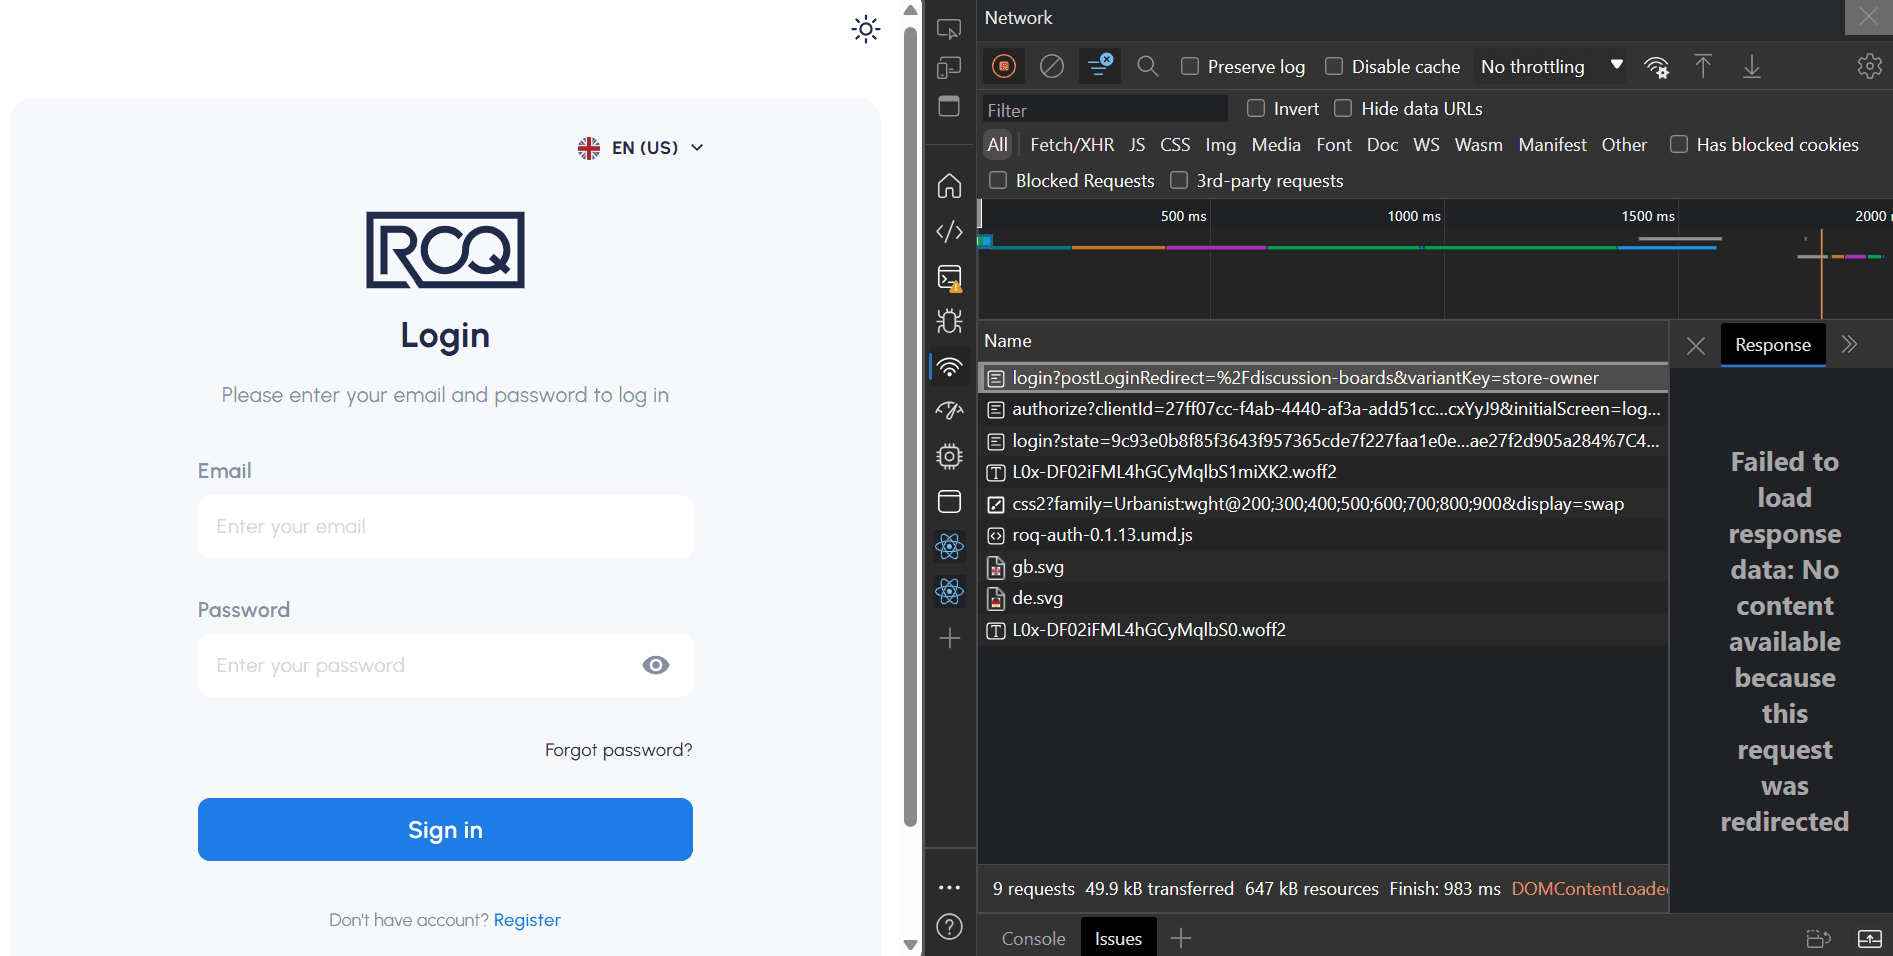Enable the Preserve log checkbox
This screenshot has height=956, width=1893.
[1190, 66]
